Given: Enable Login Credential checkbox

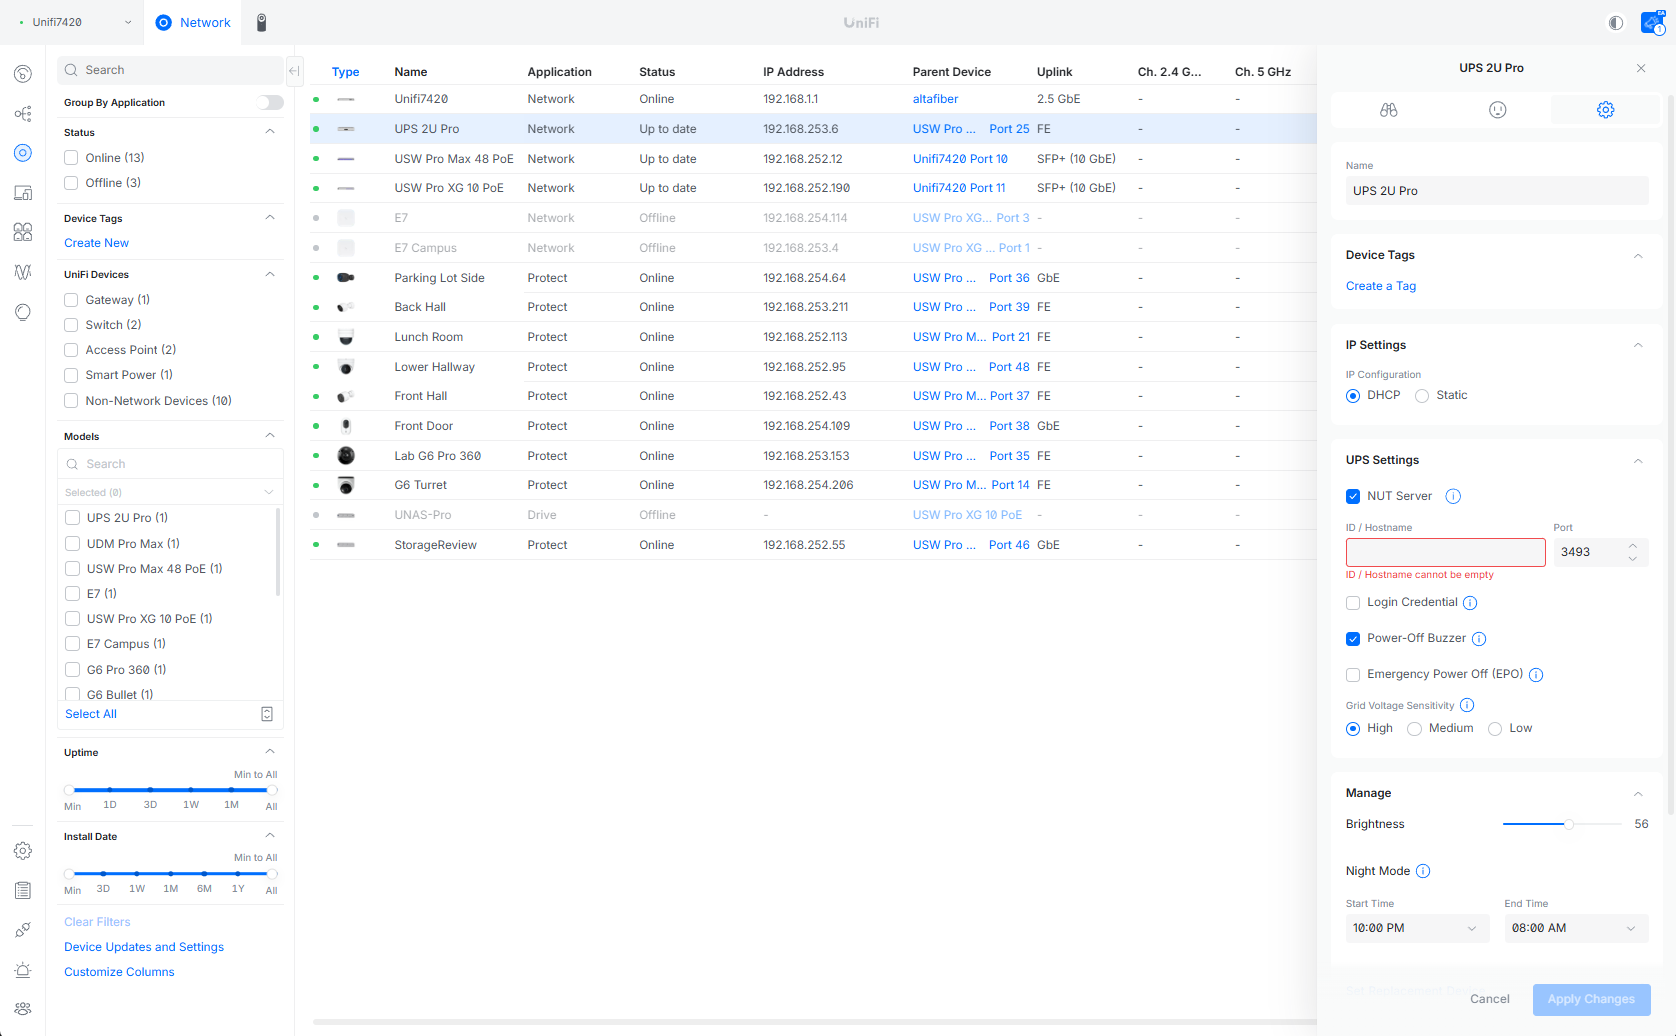Looking at the screenshot, I should [1353, 603].
